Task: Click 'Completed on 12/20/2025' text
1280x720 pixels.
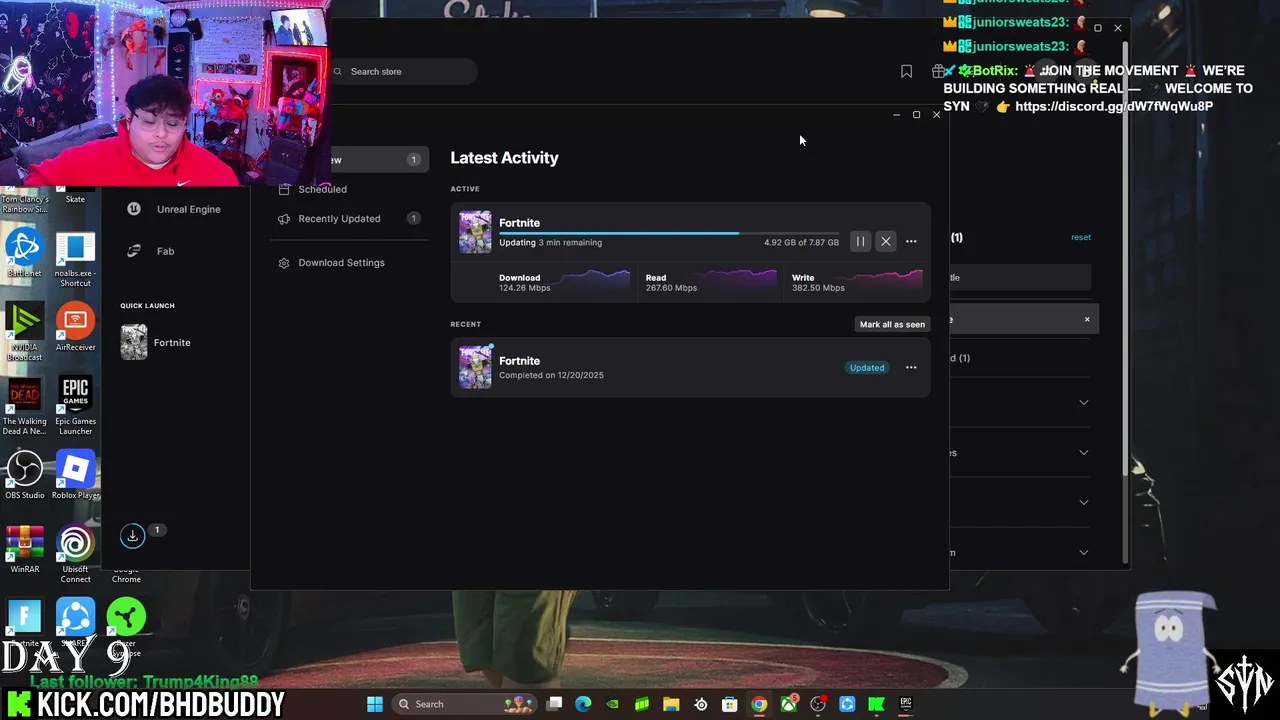Action: [x=551, y=375]
